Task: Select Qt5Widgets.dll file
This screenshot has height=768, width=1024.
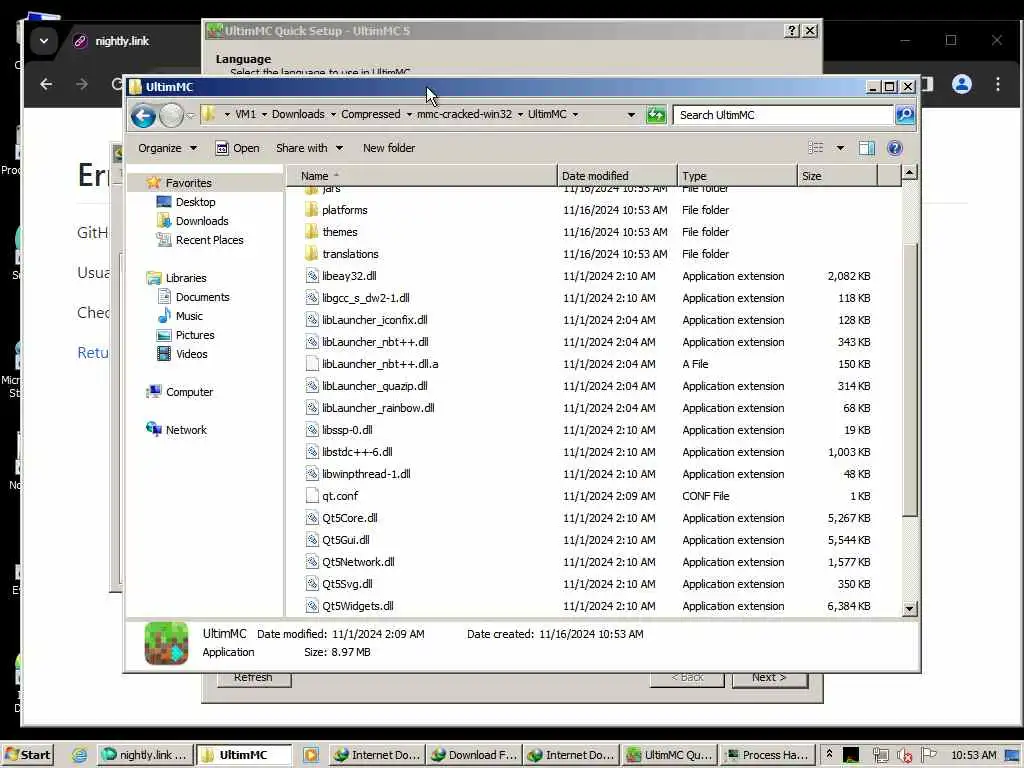Action: (x=357, y=606)
